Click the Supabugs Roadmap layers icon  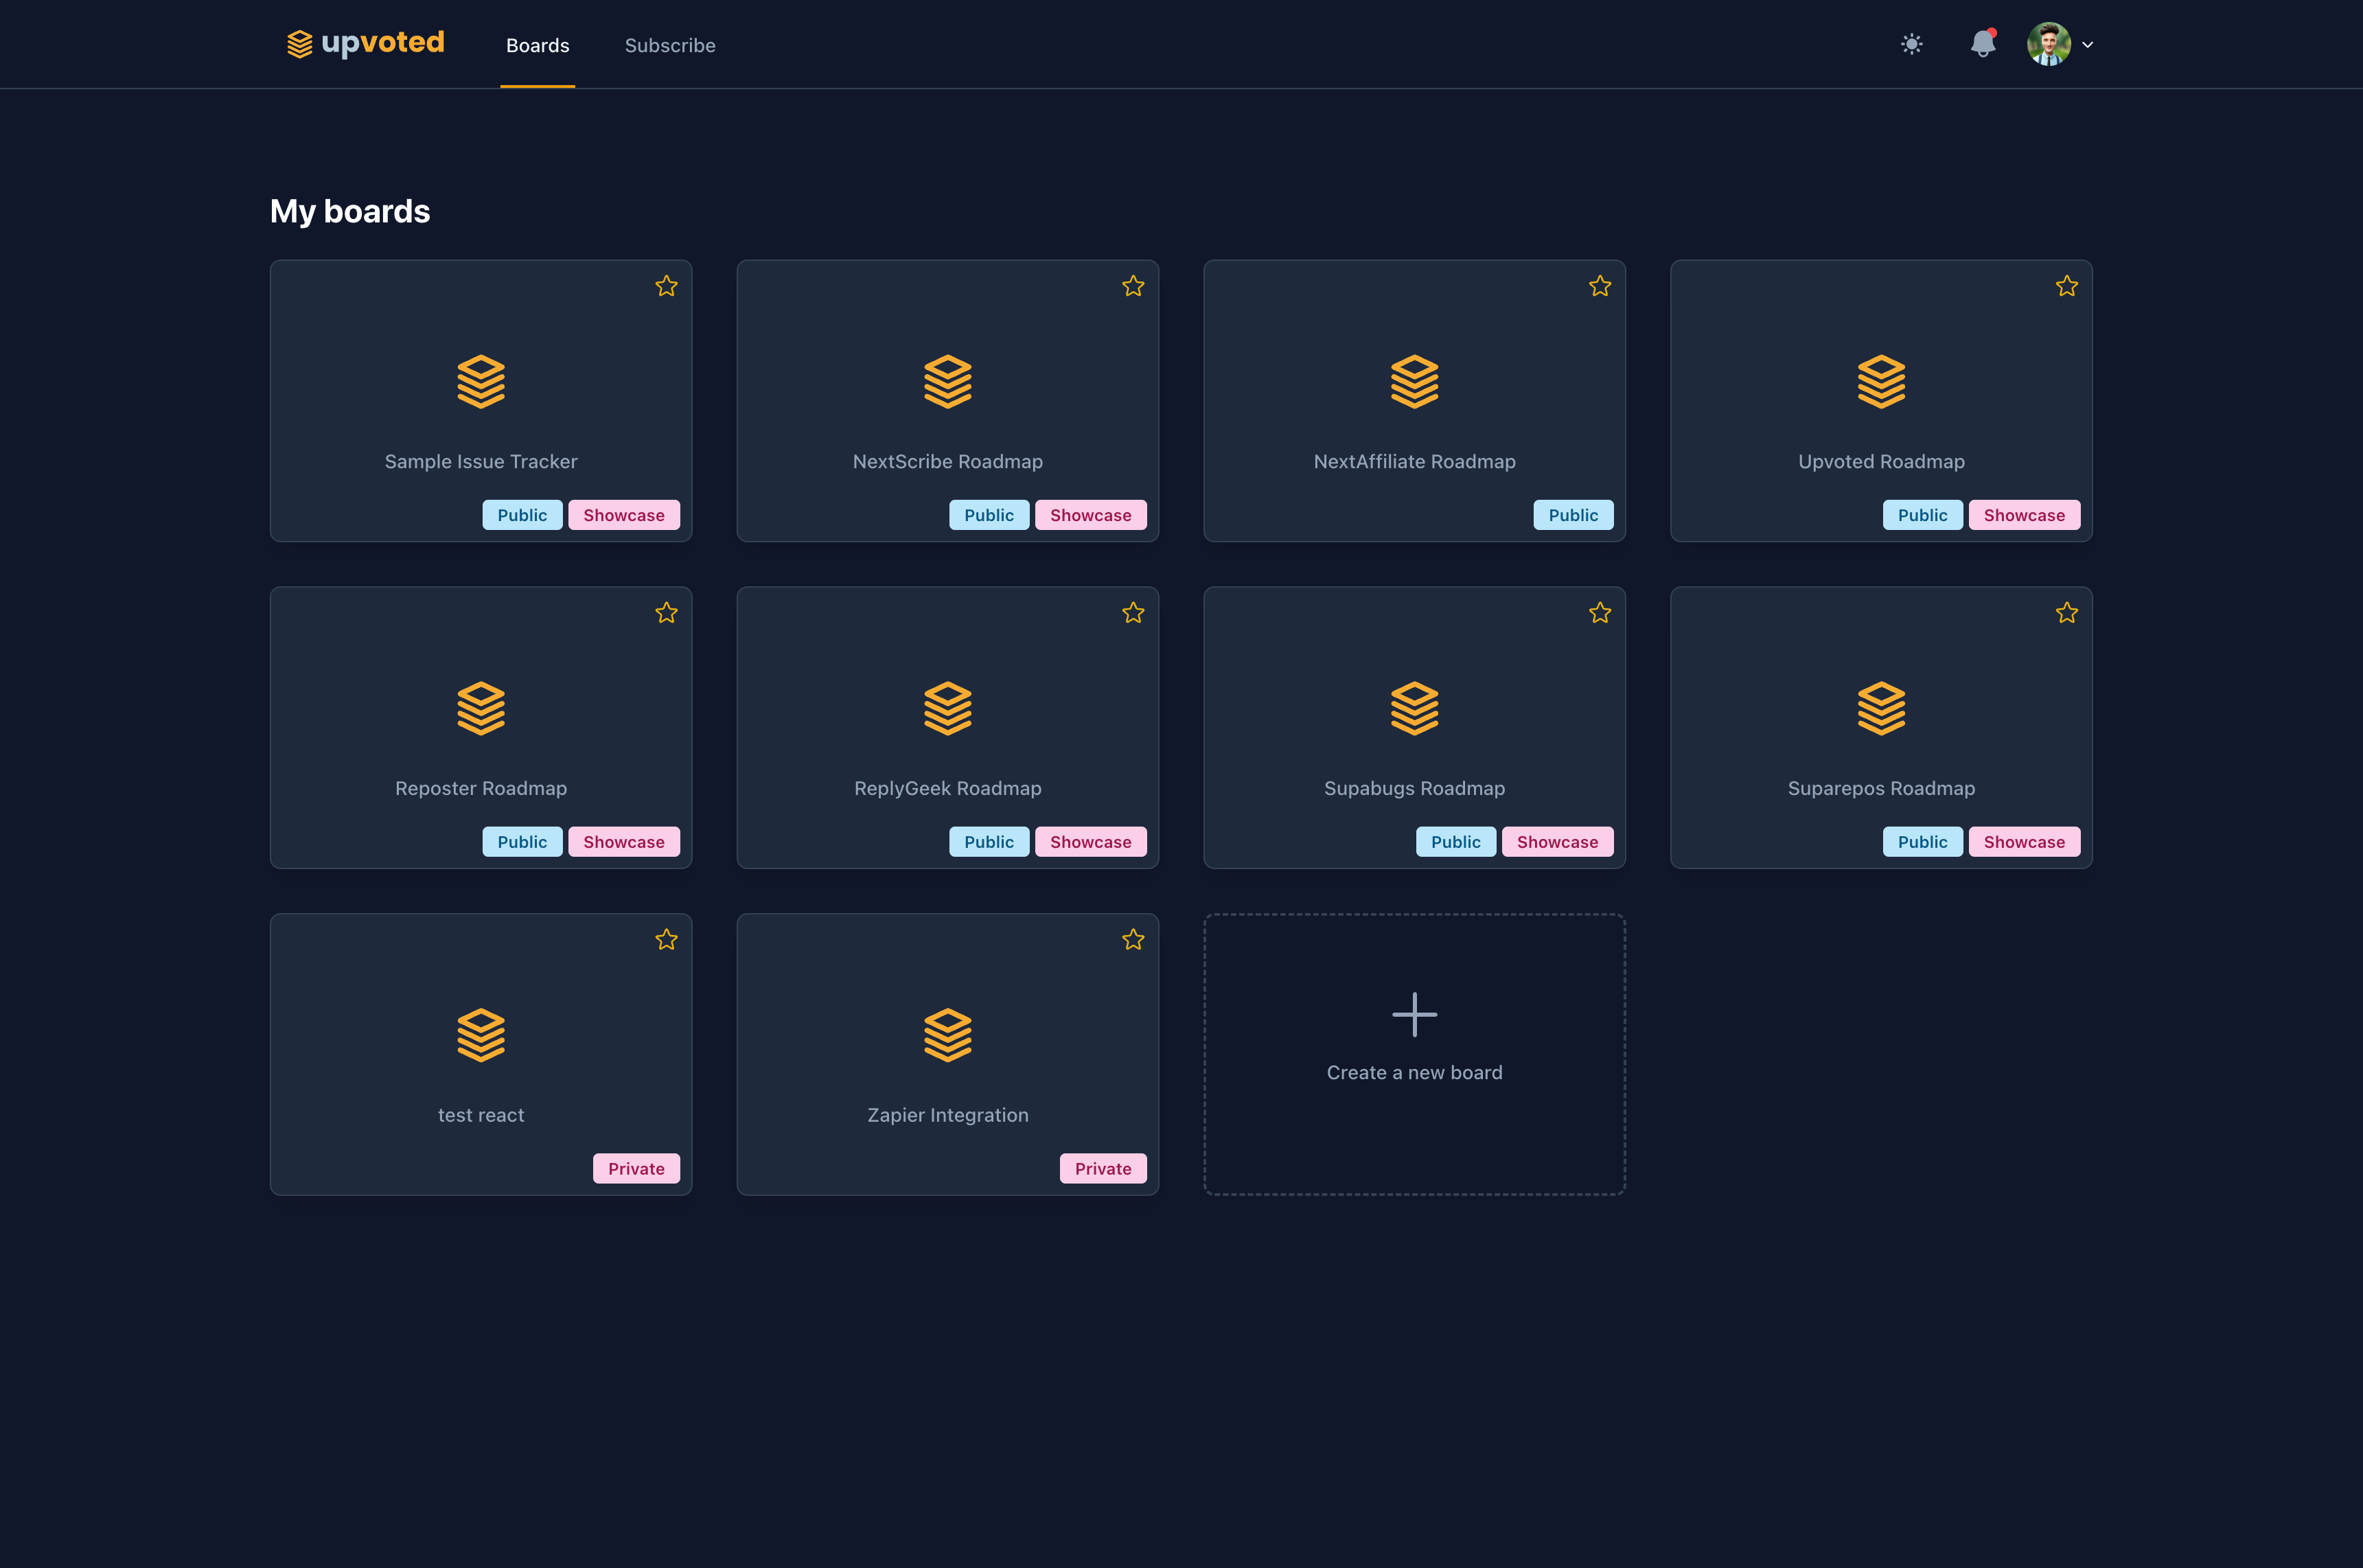click(1414, 708)
